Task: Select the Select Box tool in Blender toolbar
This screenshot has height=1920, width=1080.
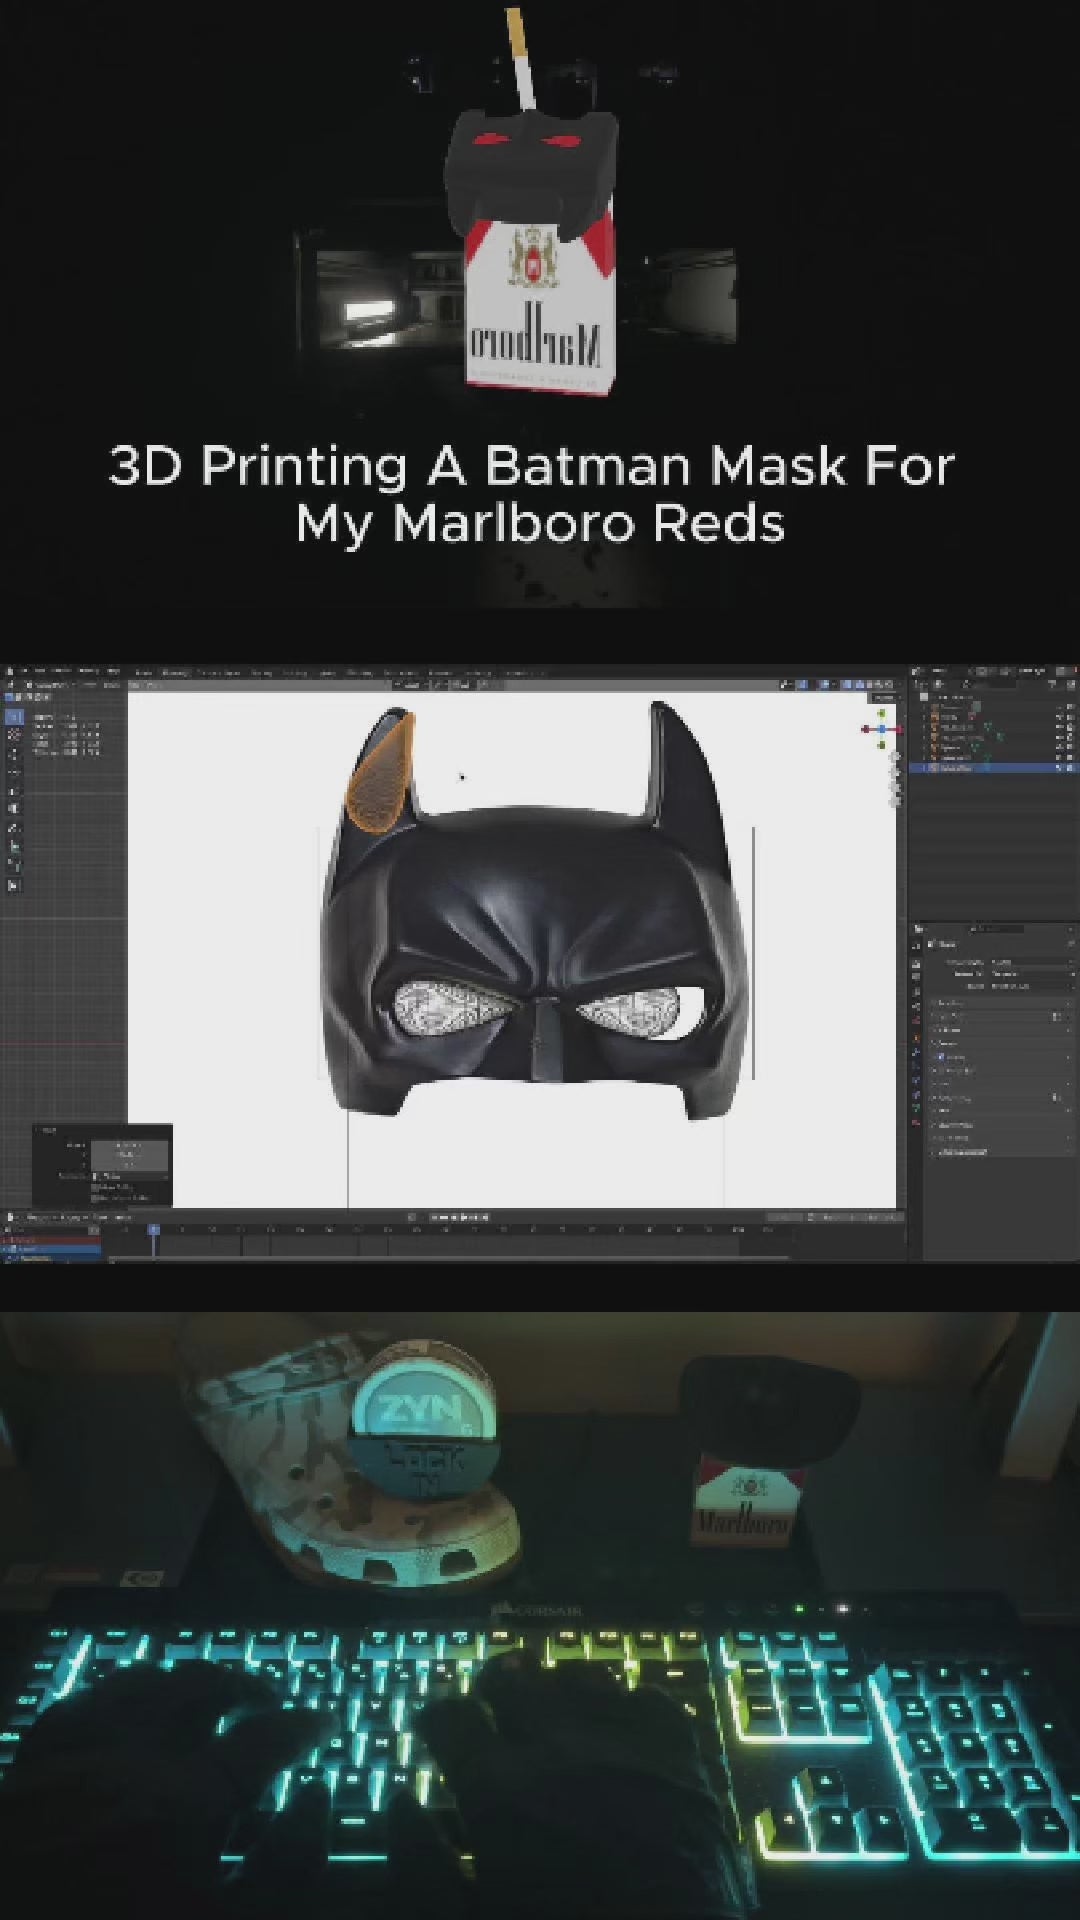Action: pyautogui.click(x=14, y=717)
